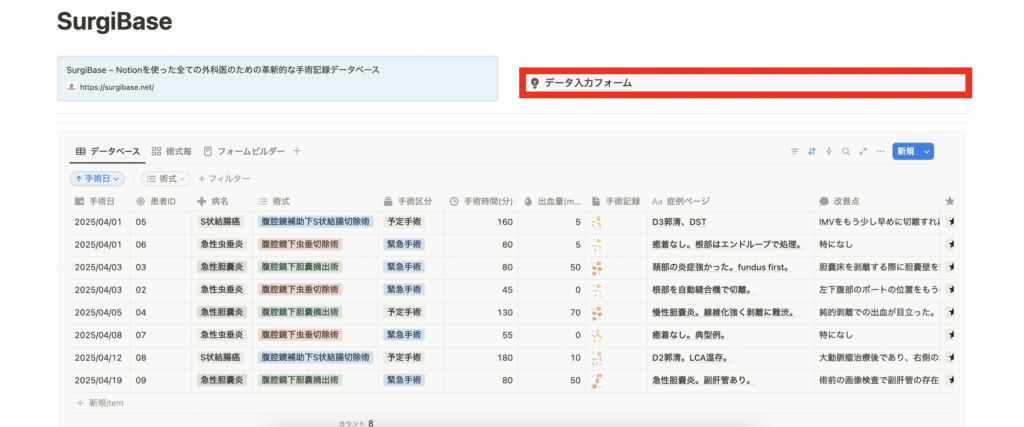Screen dimensions: 1024x427
Task: Open データ入力フォーム callout
Action: [x=746, y=83]
